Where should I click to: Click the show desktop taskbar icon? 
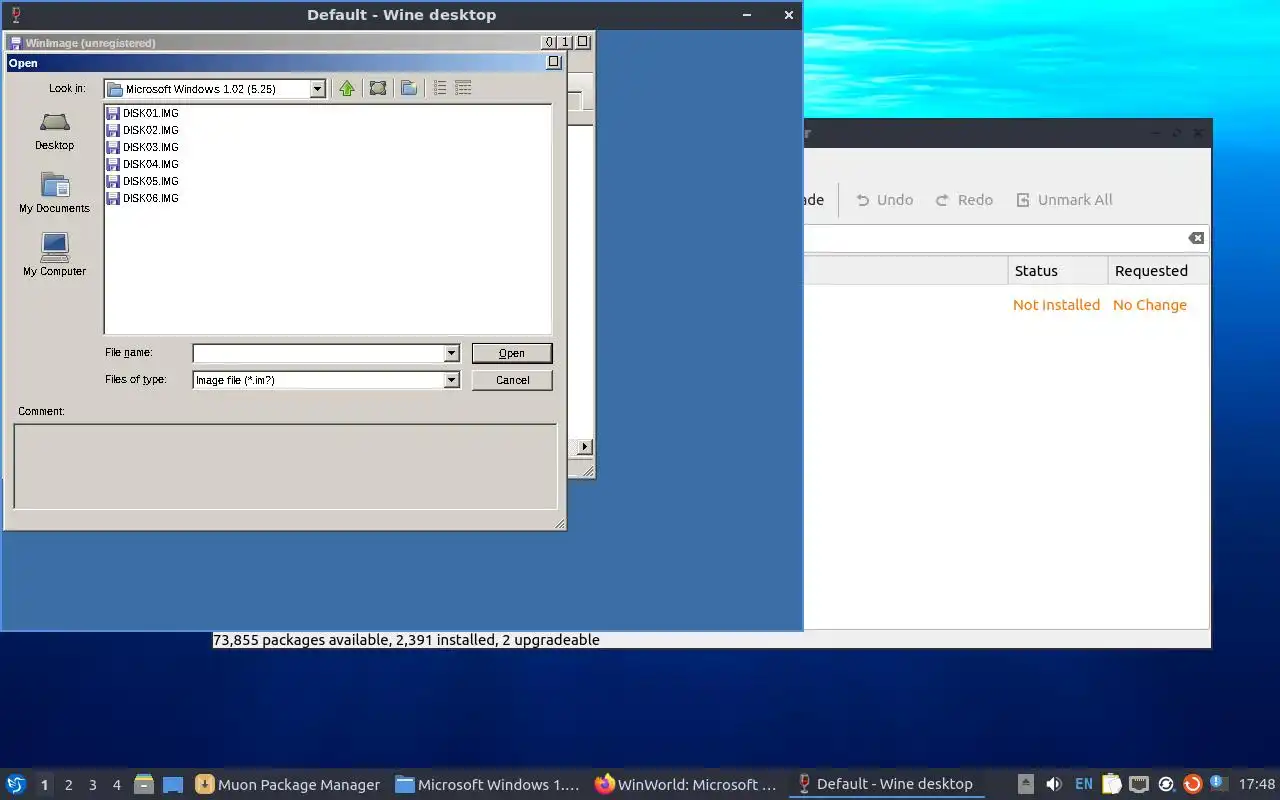click(173, 784)
